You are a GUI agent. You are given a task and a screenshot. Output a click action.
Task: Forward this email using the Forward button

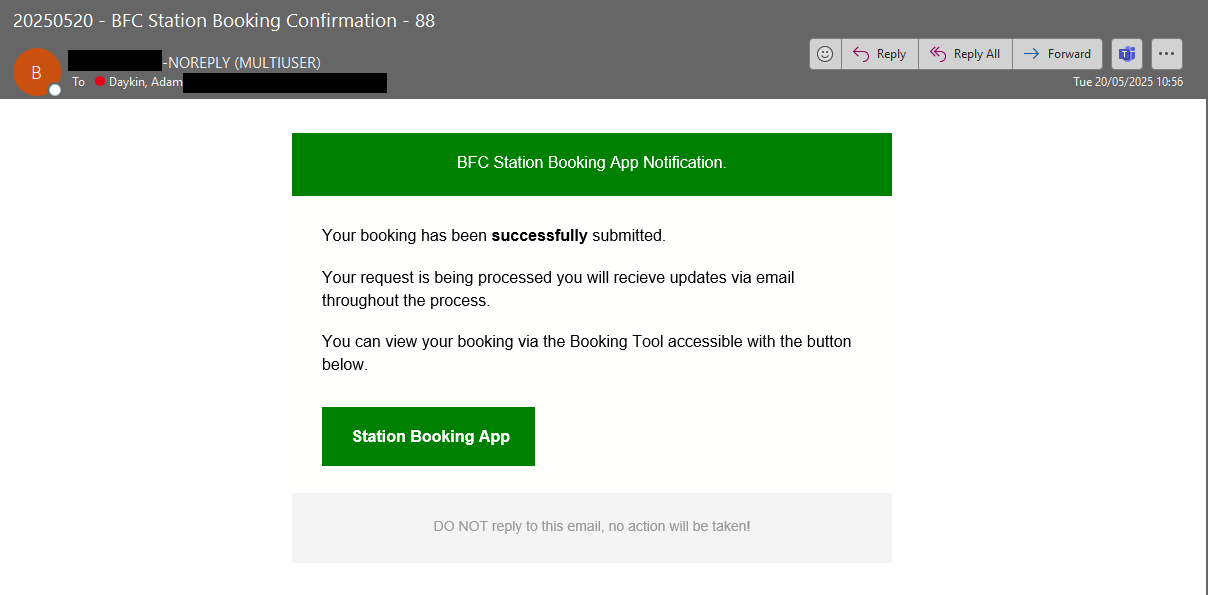click(1057, 54)
